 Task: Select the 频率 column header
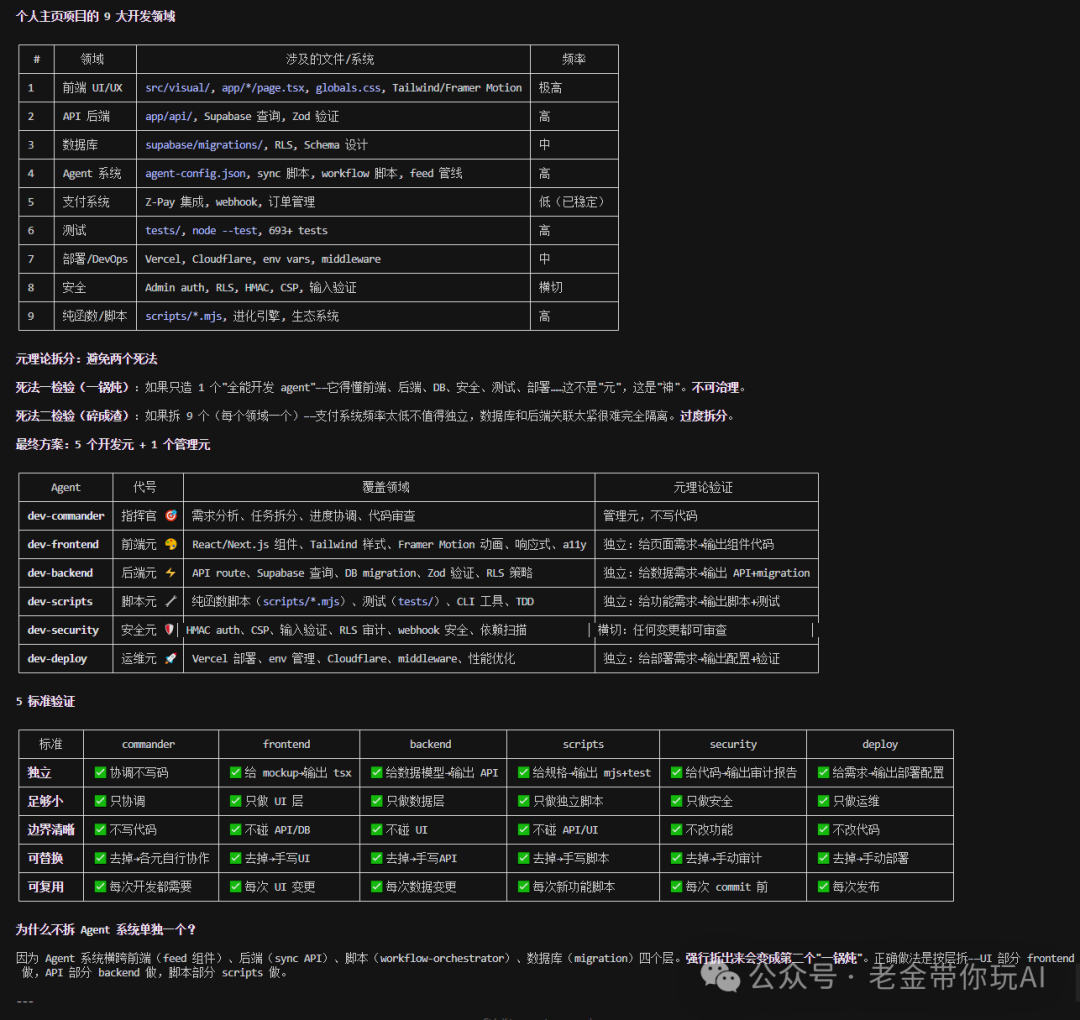pyautogui.click(x=574, y=59)
